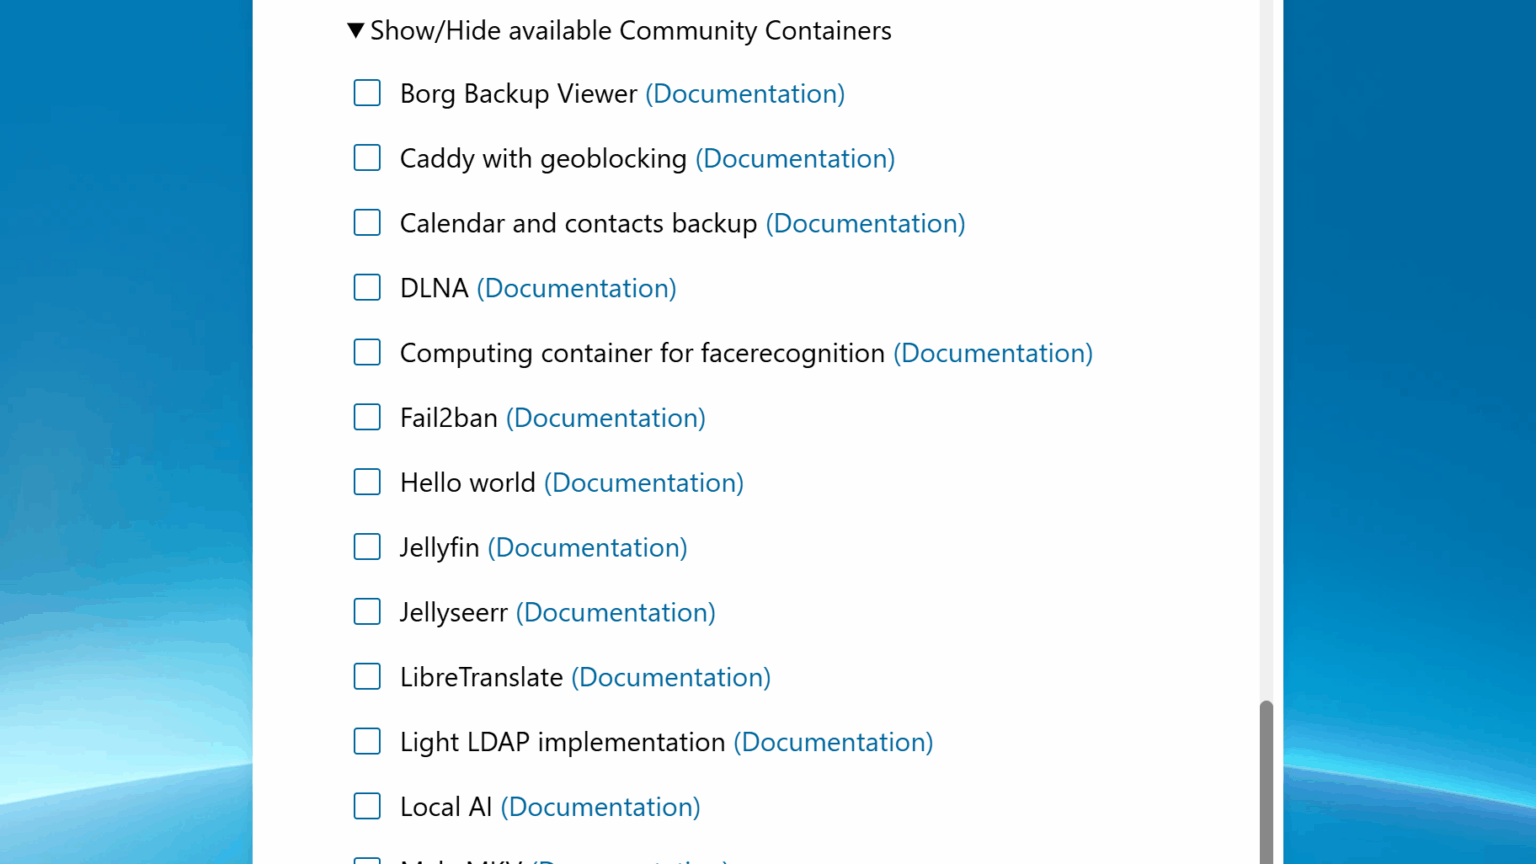The image size is (1536, 864).
Task: View the Fail2ban documentation
Action: pyautogui.click(x=605, y=417)
